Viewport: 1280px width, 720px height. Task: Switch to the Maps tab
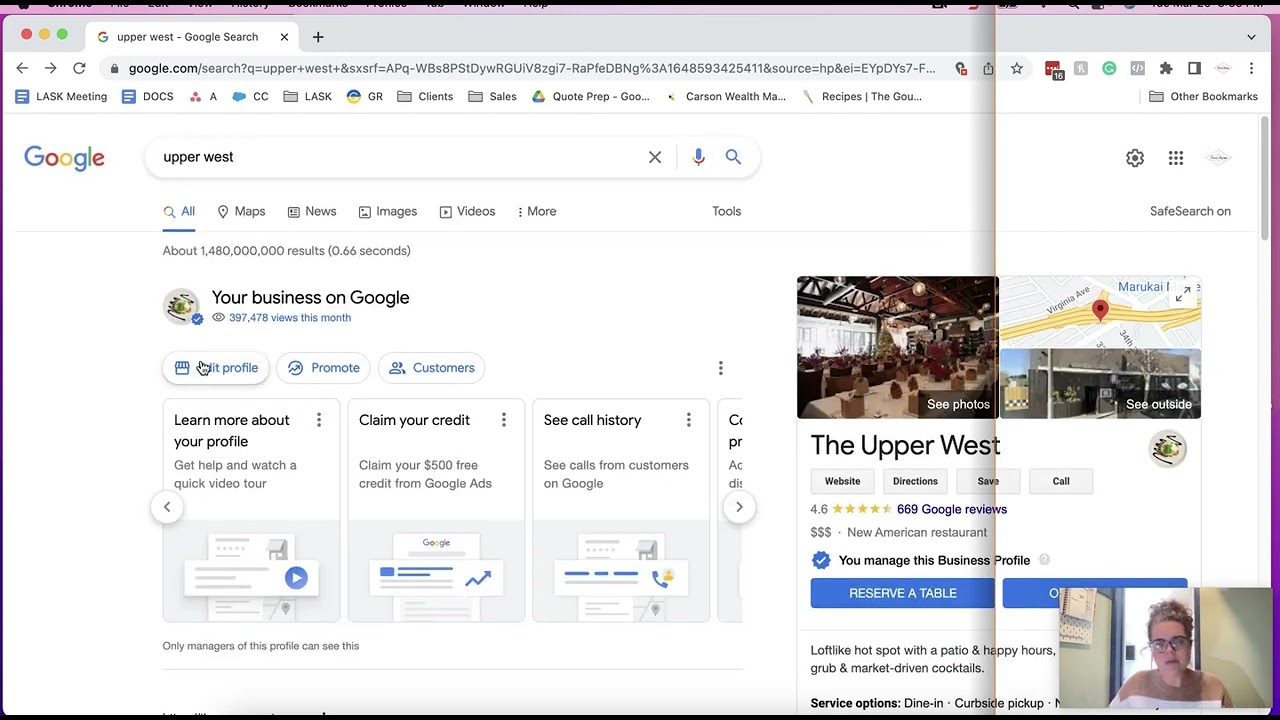[x=241, y=211]
